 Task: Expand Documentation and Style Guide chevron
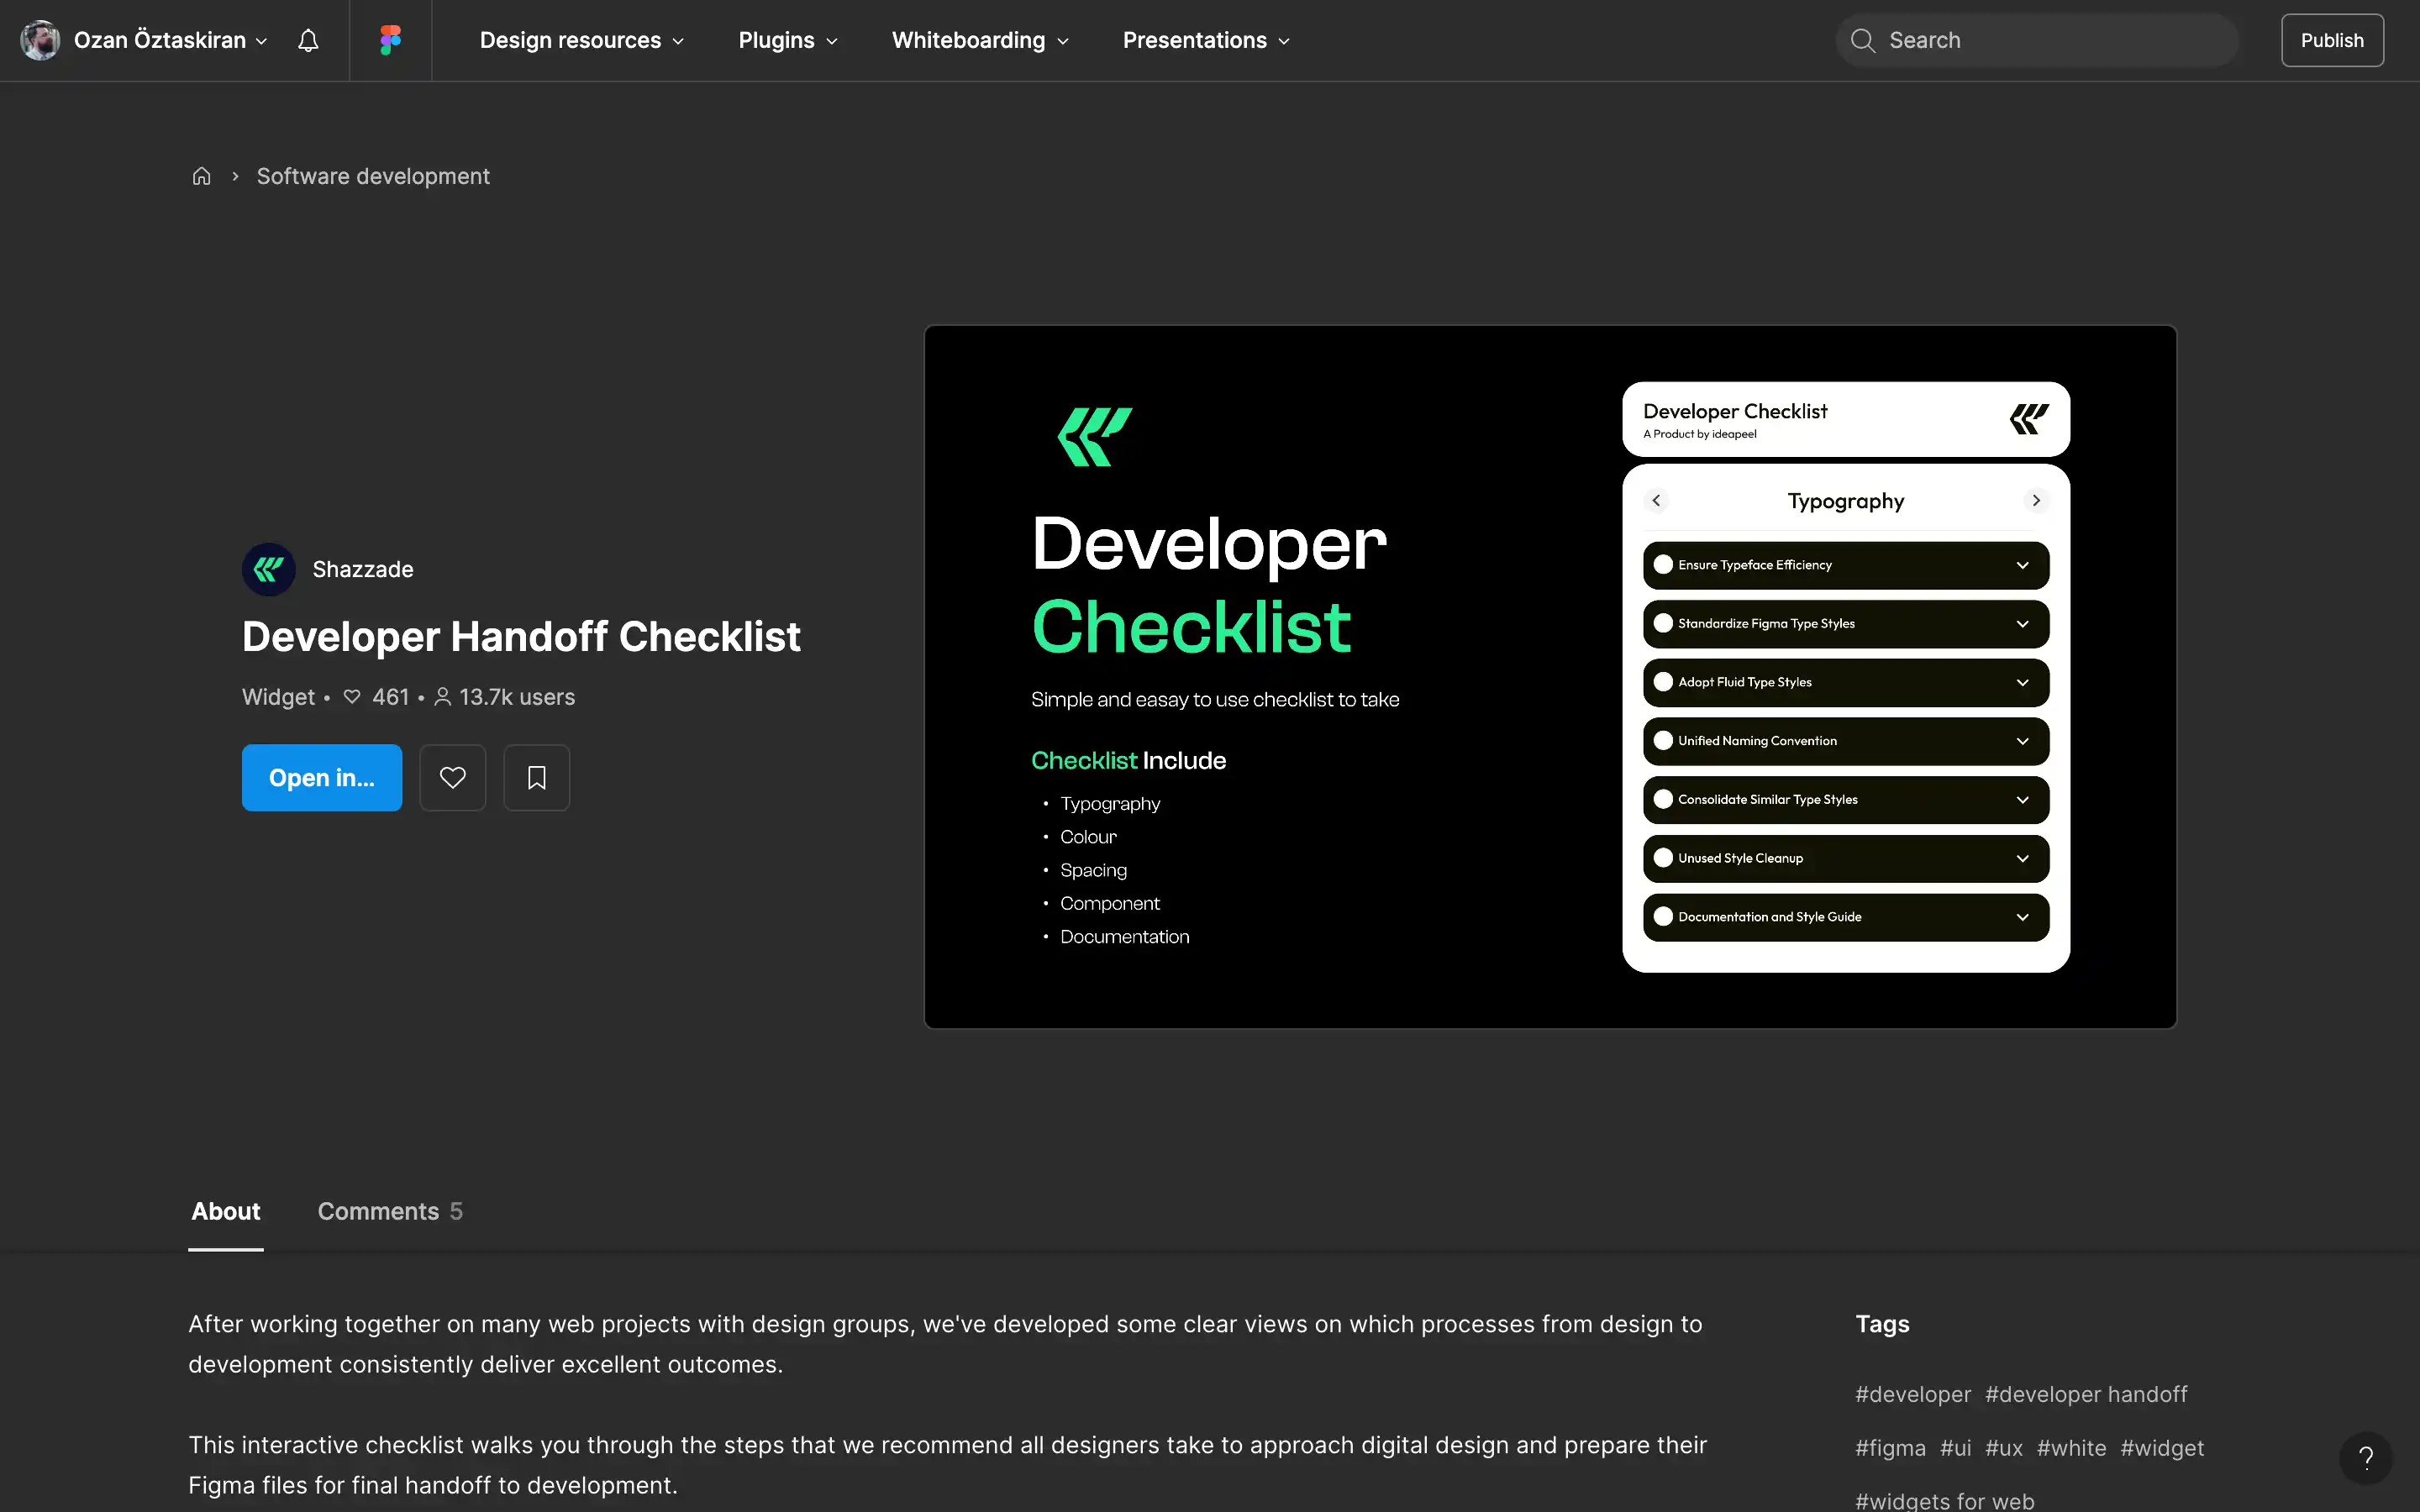pyautogui.click(x=2022, y=917)
